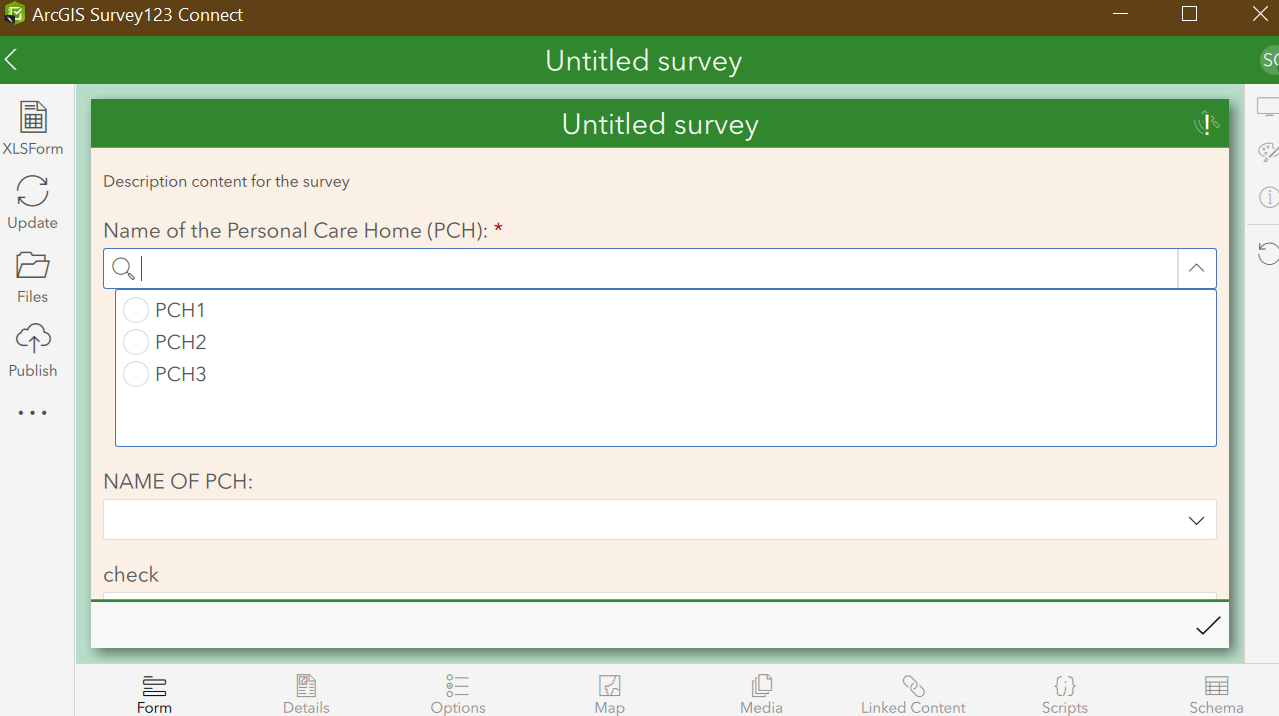1279x716 pixels.
Task: Open the Scripts tab
Action: tap(1064, 693)
